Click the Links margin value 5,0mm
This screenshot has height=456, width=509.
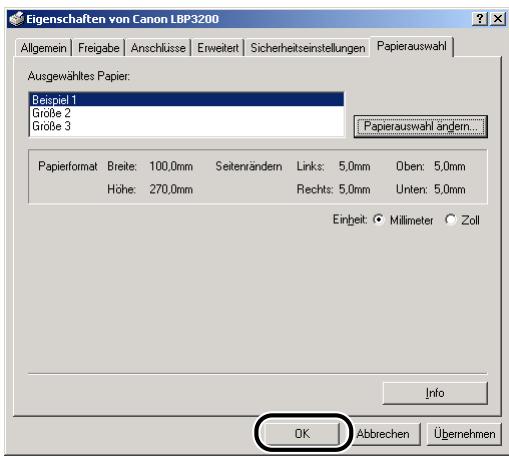(354, 166)
